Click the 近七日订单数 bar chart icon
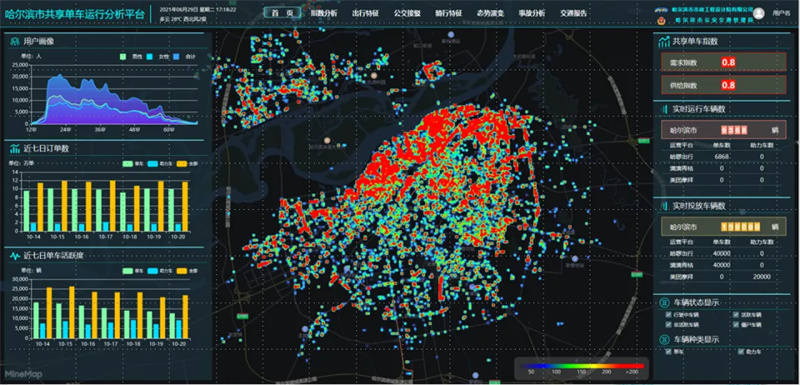 (14, 149)
